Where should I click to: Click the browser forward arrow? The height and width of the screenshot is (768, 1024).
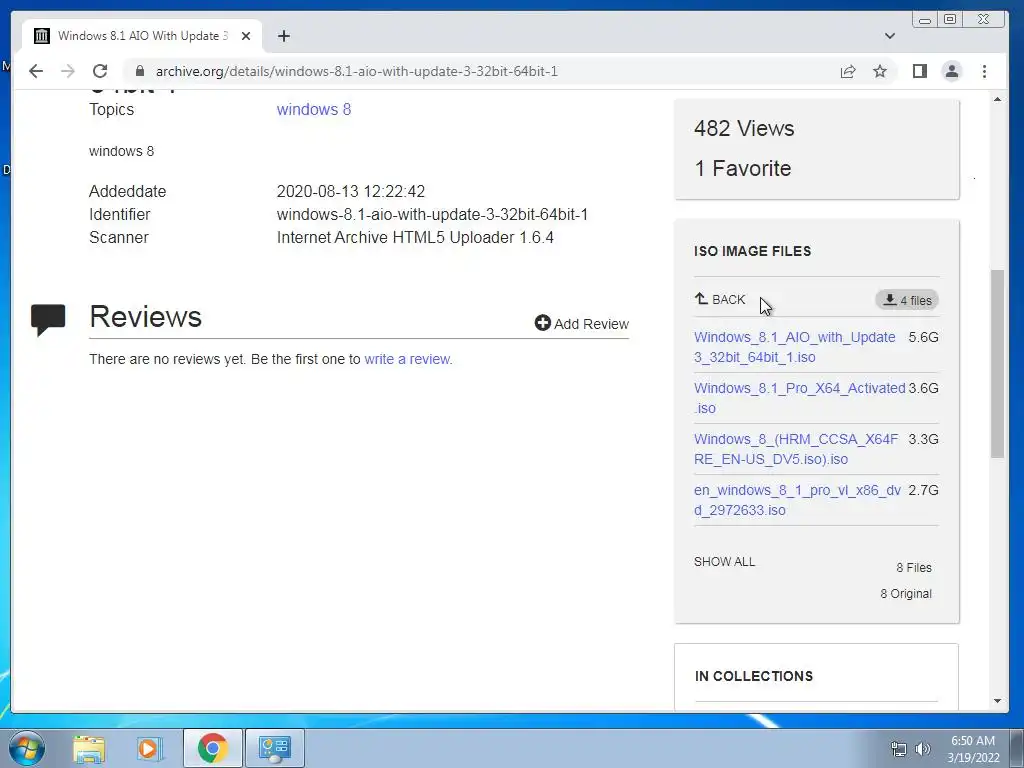68,71
